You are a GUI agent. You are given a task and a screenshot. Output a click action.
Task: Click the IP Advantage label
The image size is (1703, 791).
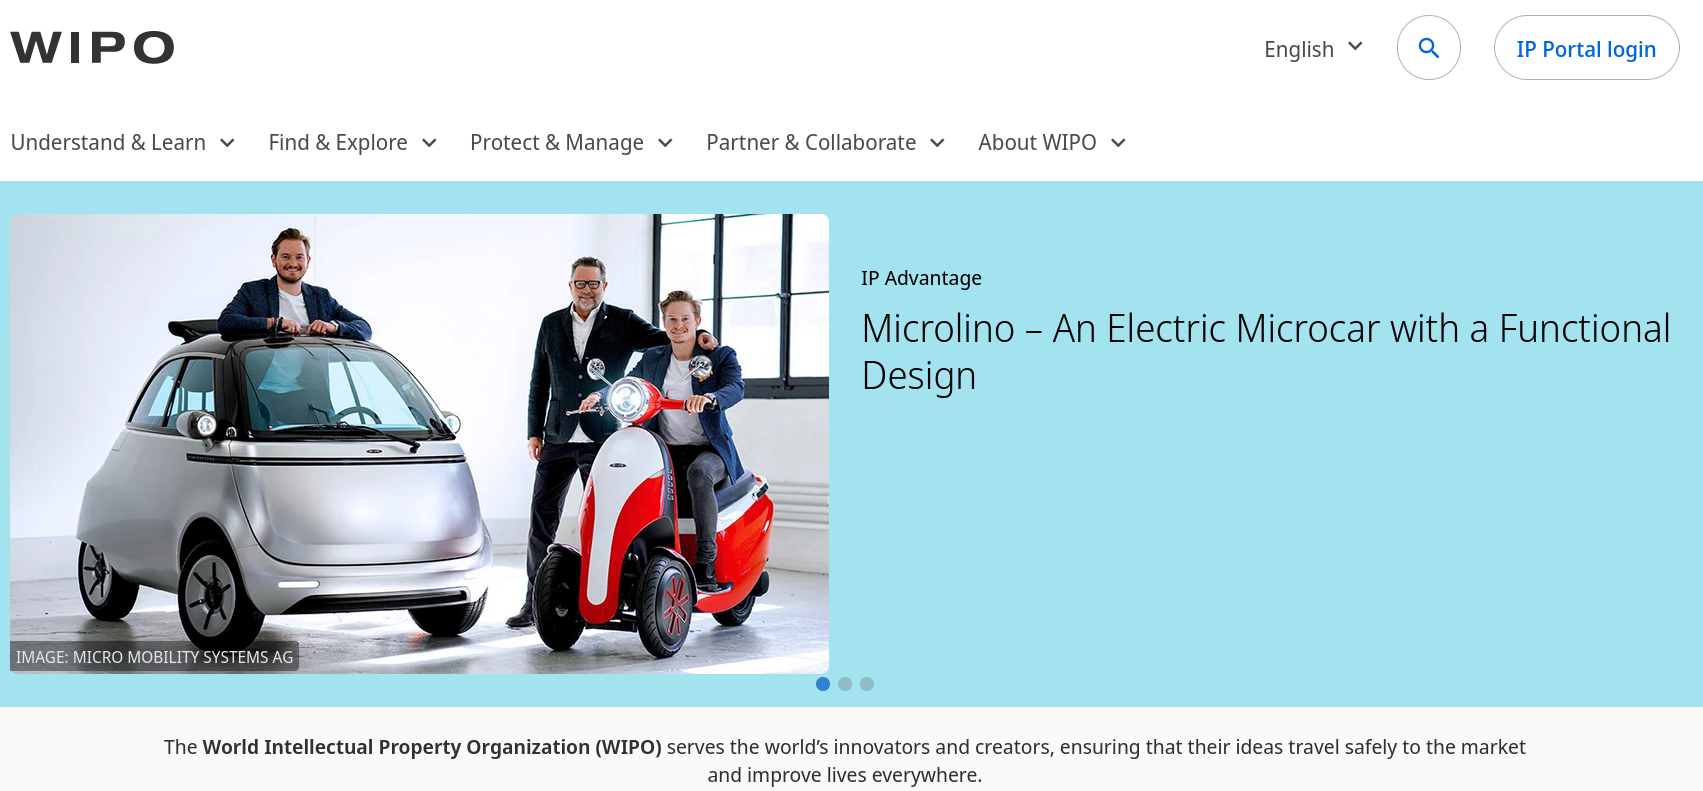coord(921,278)
